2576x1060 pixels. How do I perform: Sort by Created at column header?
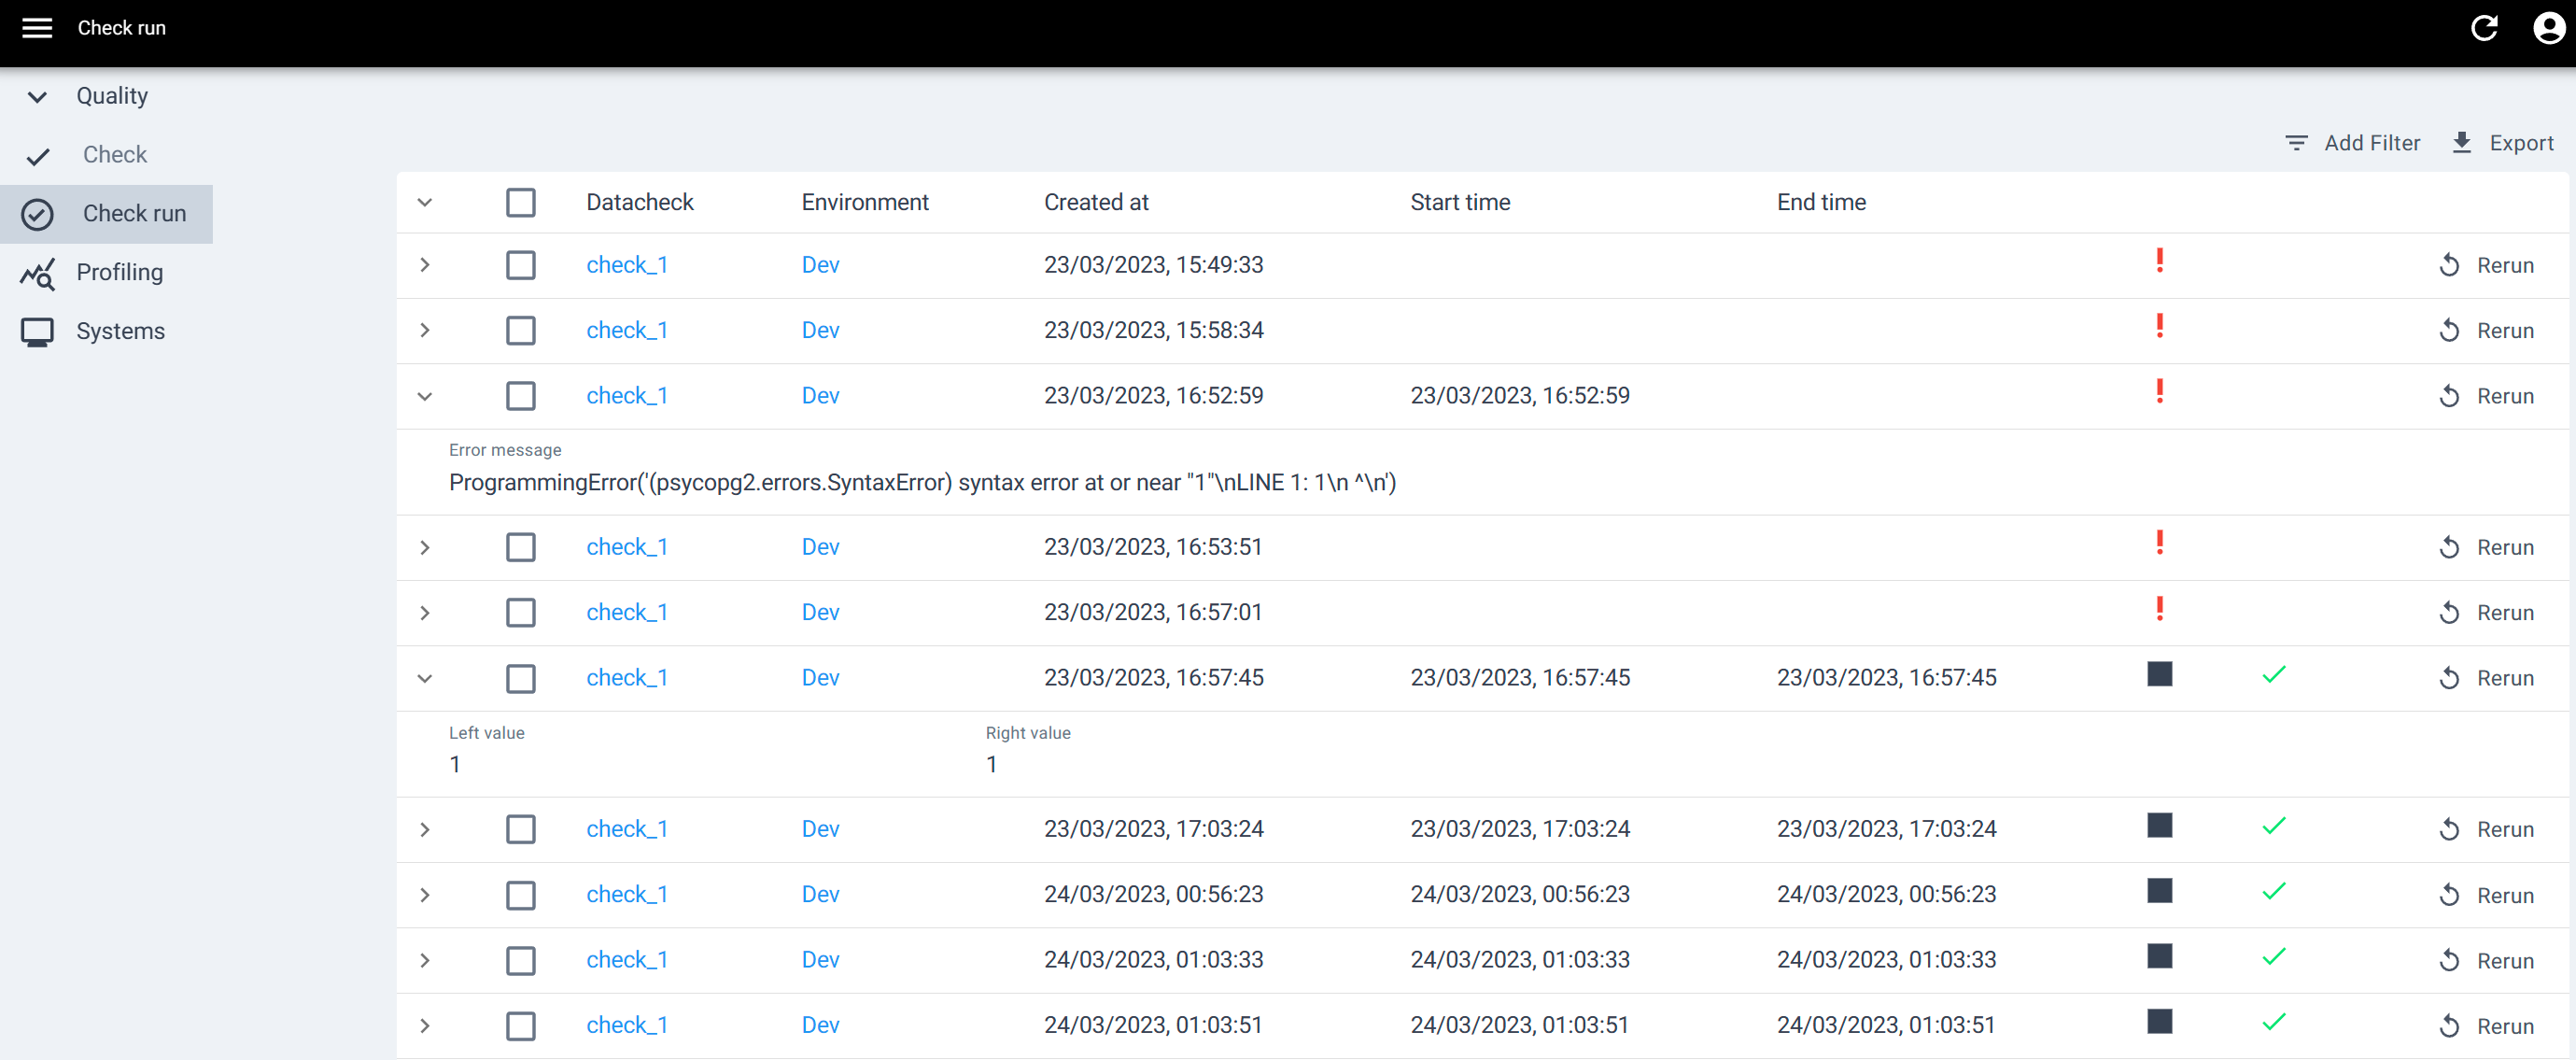[x=1095, y=203]
